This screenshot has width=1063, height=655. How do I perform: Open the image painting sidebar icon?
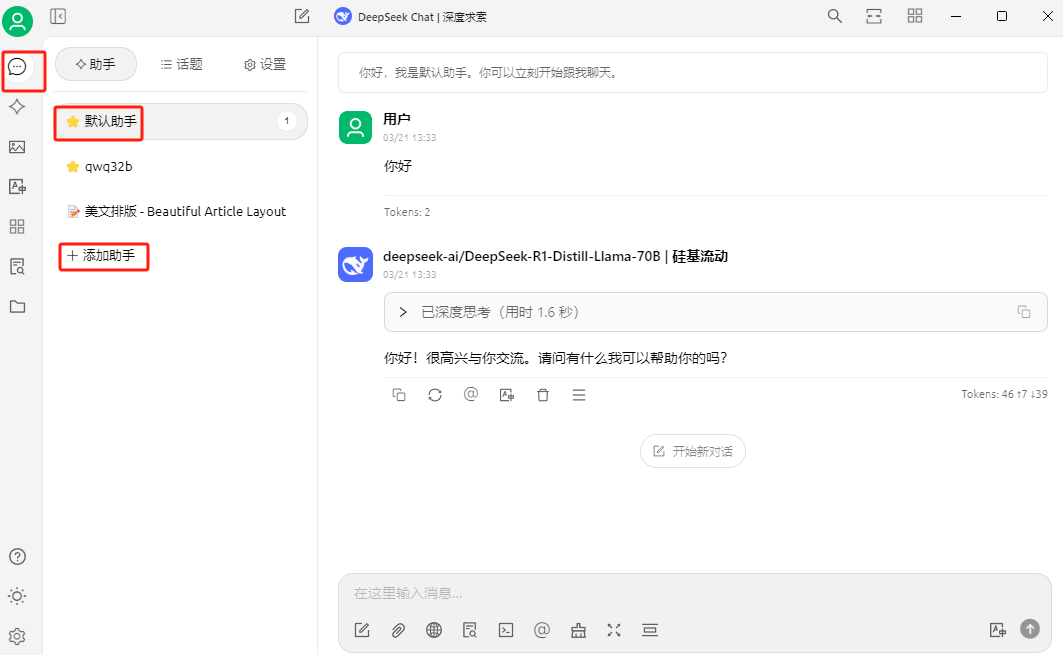point(17,147)
